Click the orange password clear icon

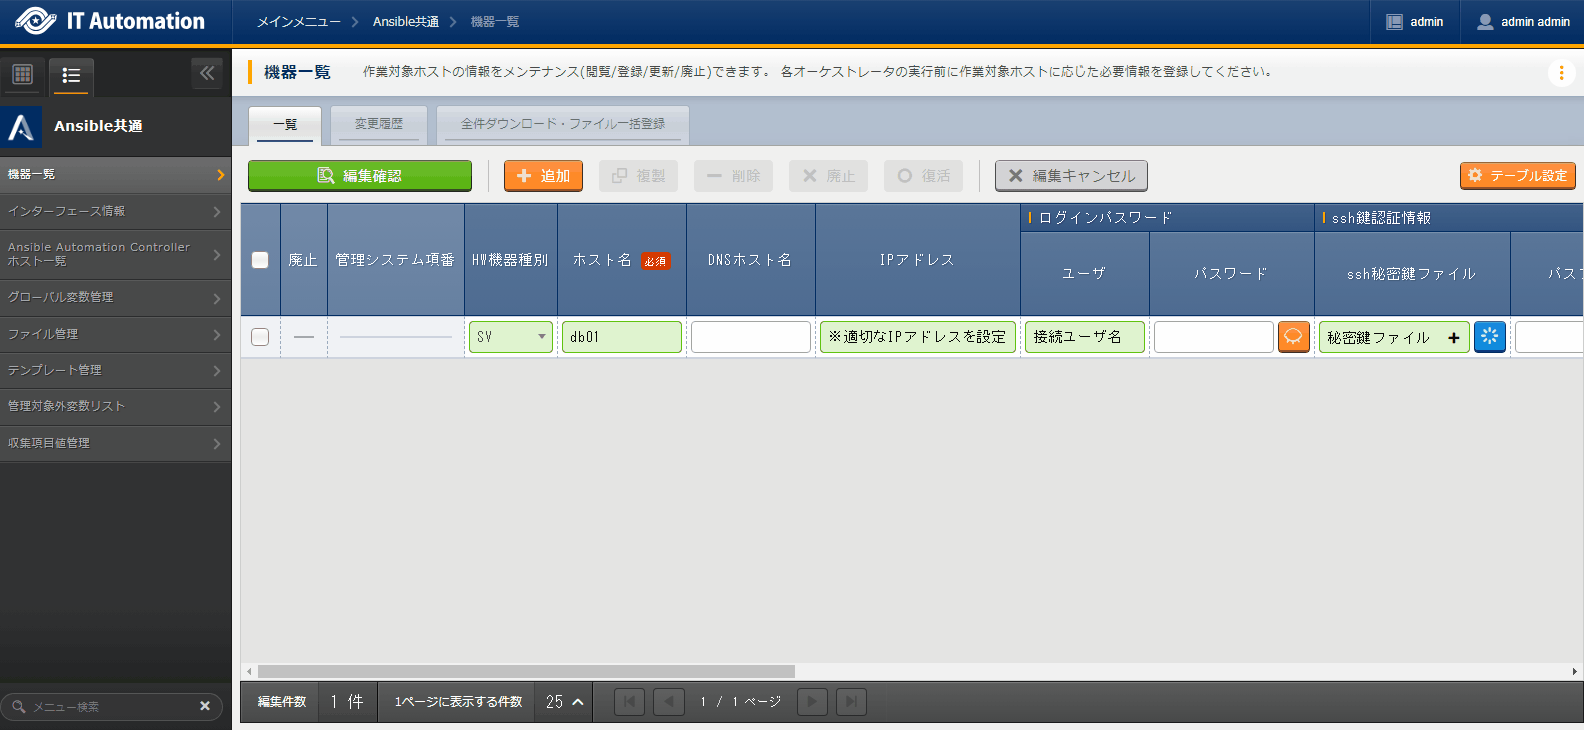tap(1293, 337)
